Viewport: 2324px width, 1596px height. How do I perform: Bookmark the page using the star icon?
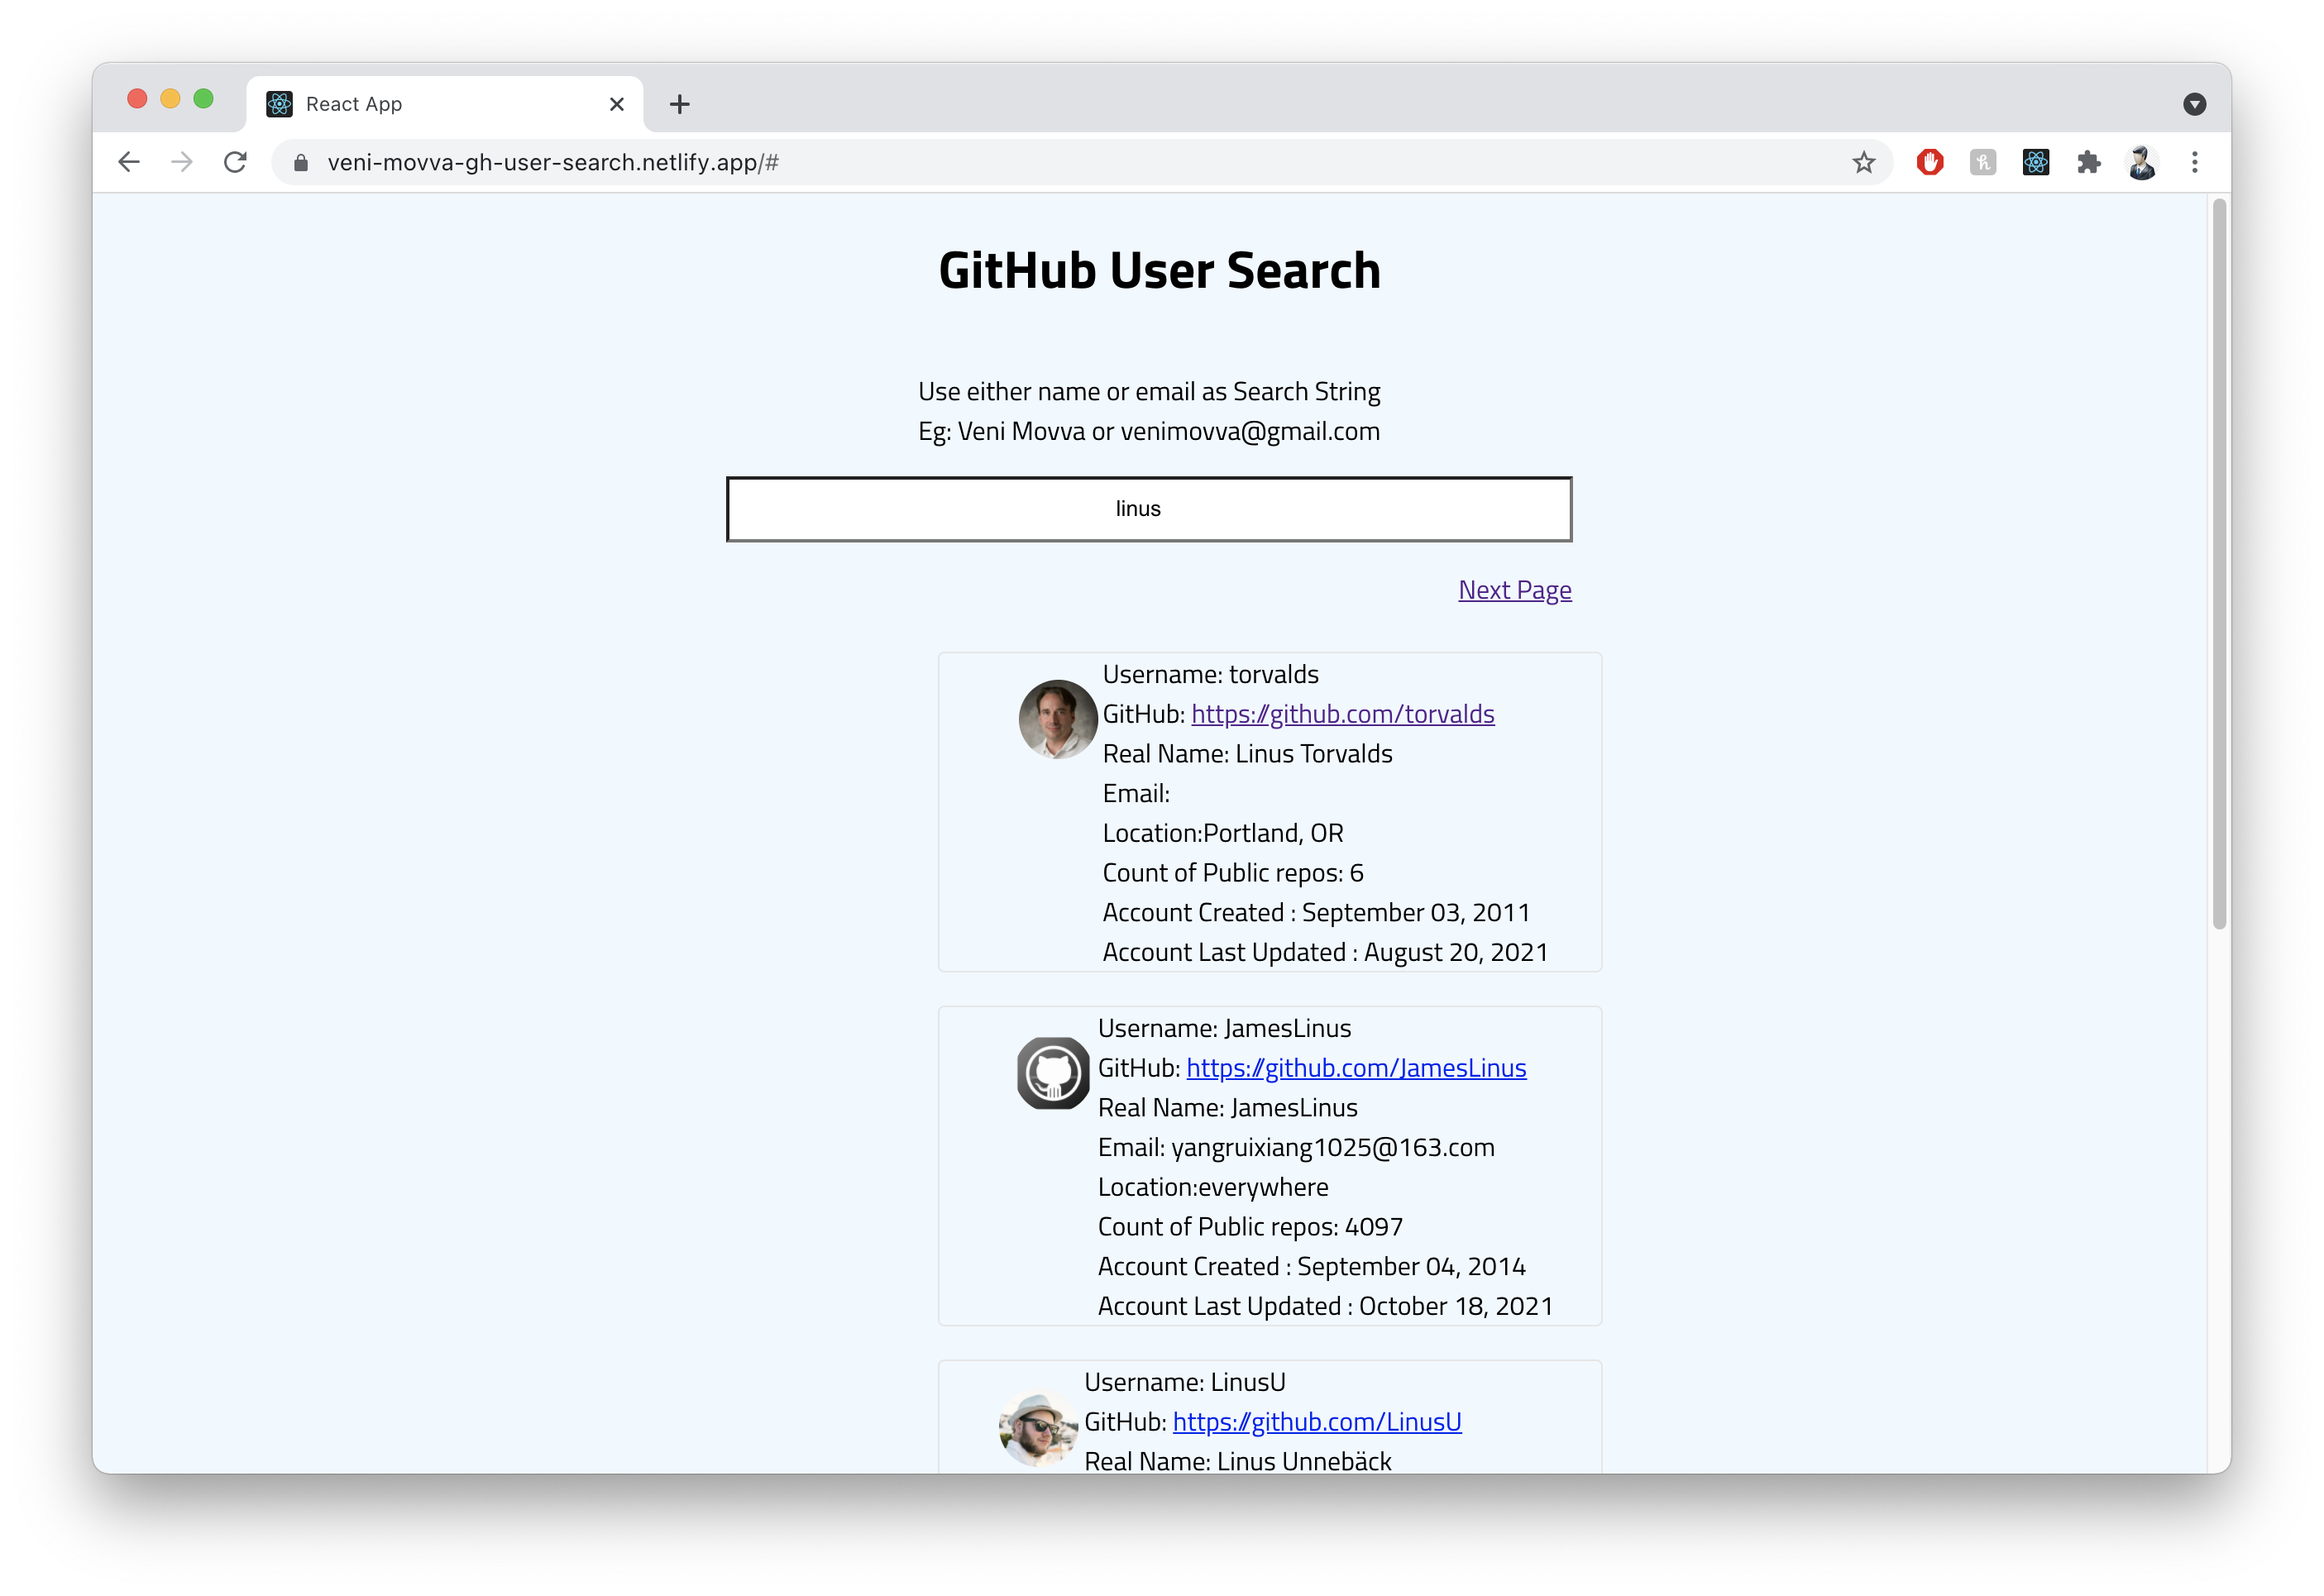pos(1863,162)
